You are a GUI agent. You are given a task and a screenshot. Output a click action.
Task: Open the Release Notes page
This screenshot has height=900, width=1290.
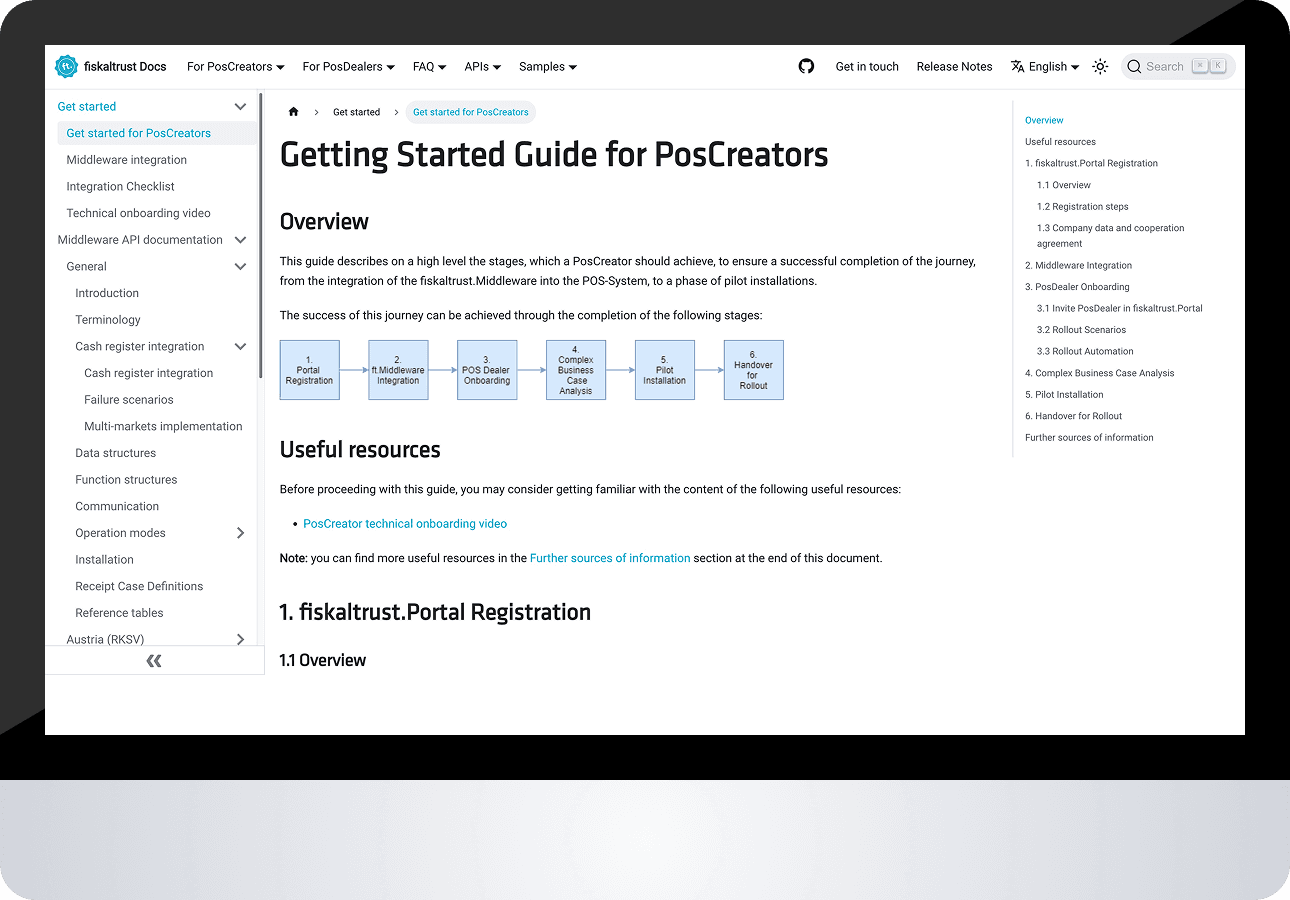click(954, 67)
